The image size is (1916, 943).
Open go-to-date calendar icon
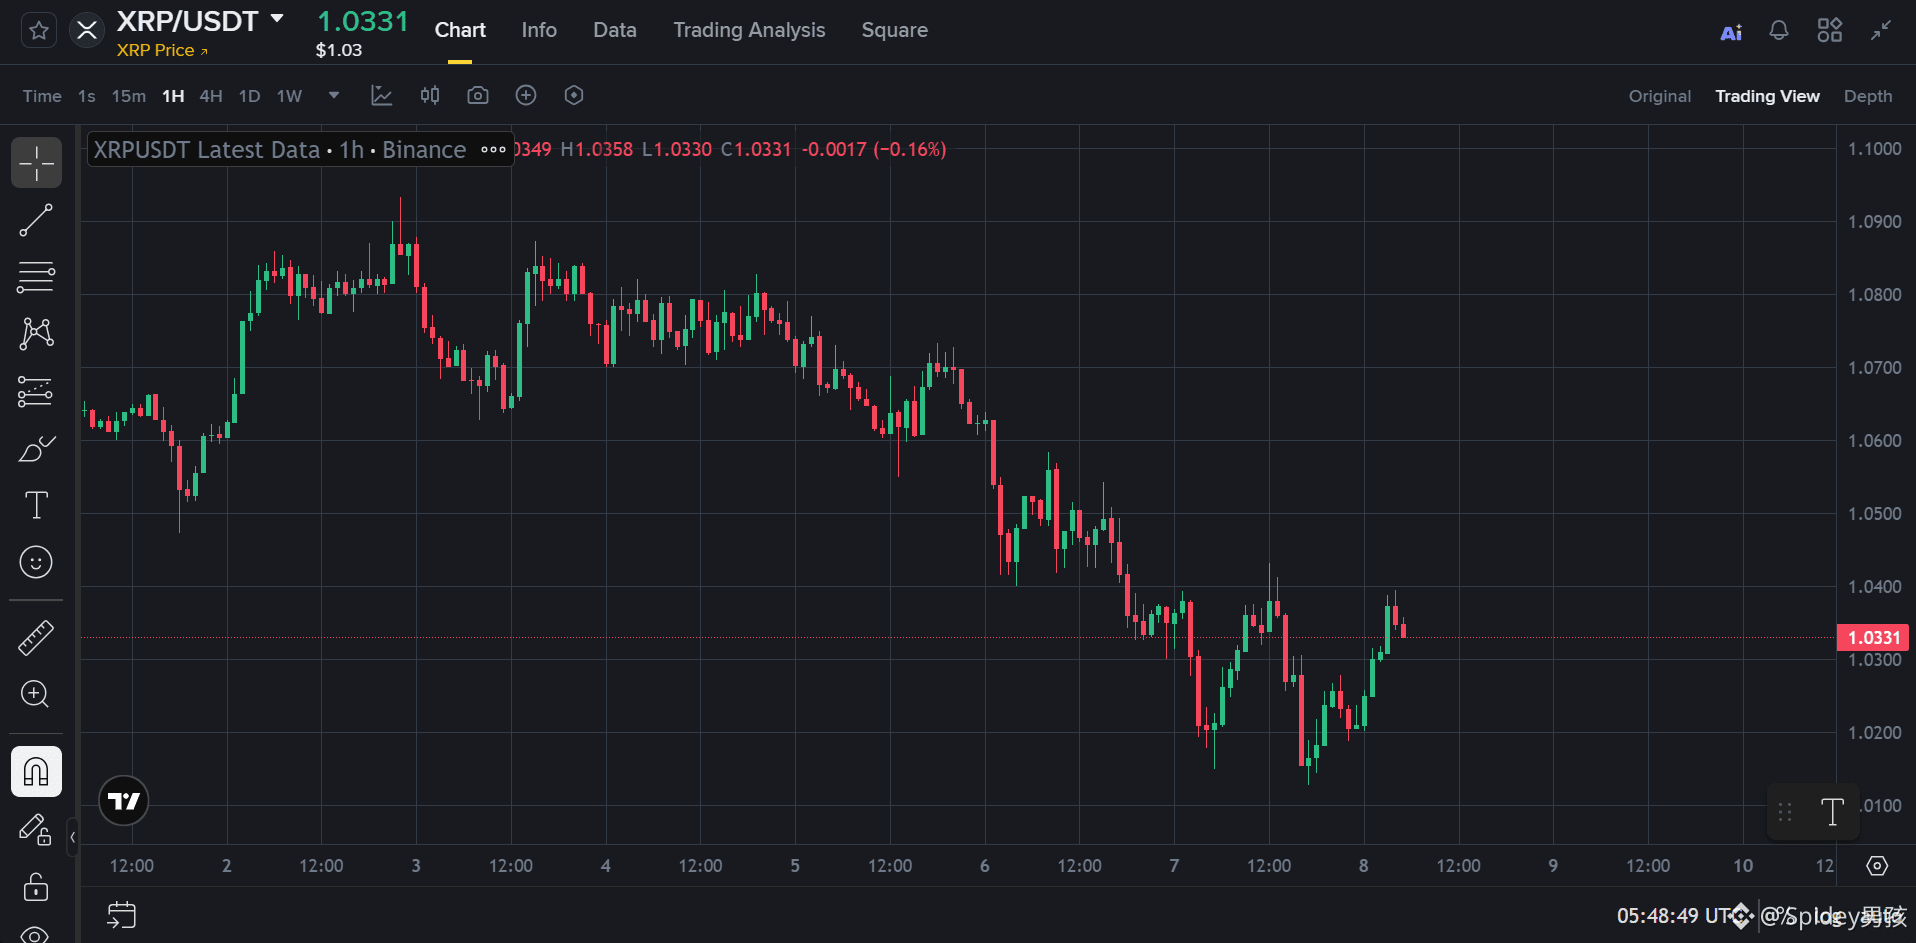(122, 915)
